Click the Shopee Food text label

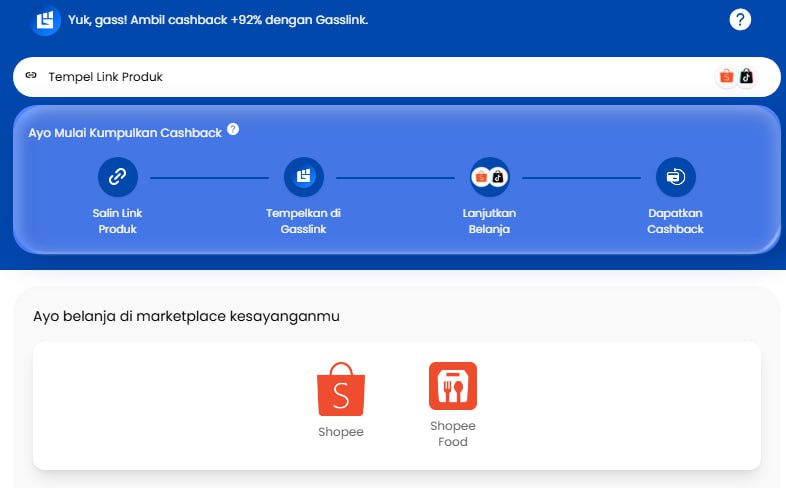453,434
